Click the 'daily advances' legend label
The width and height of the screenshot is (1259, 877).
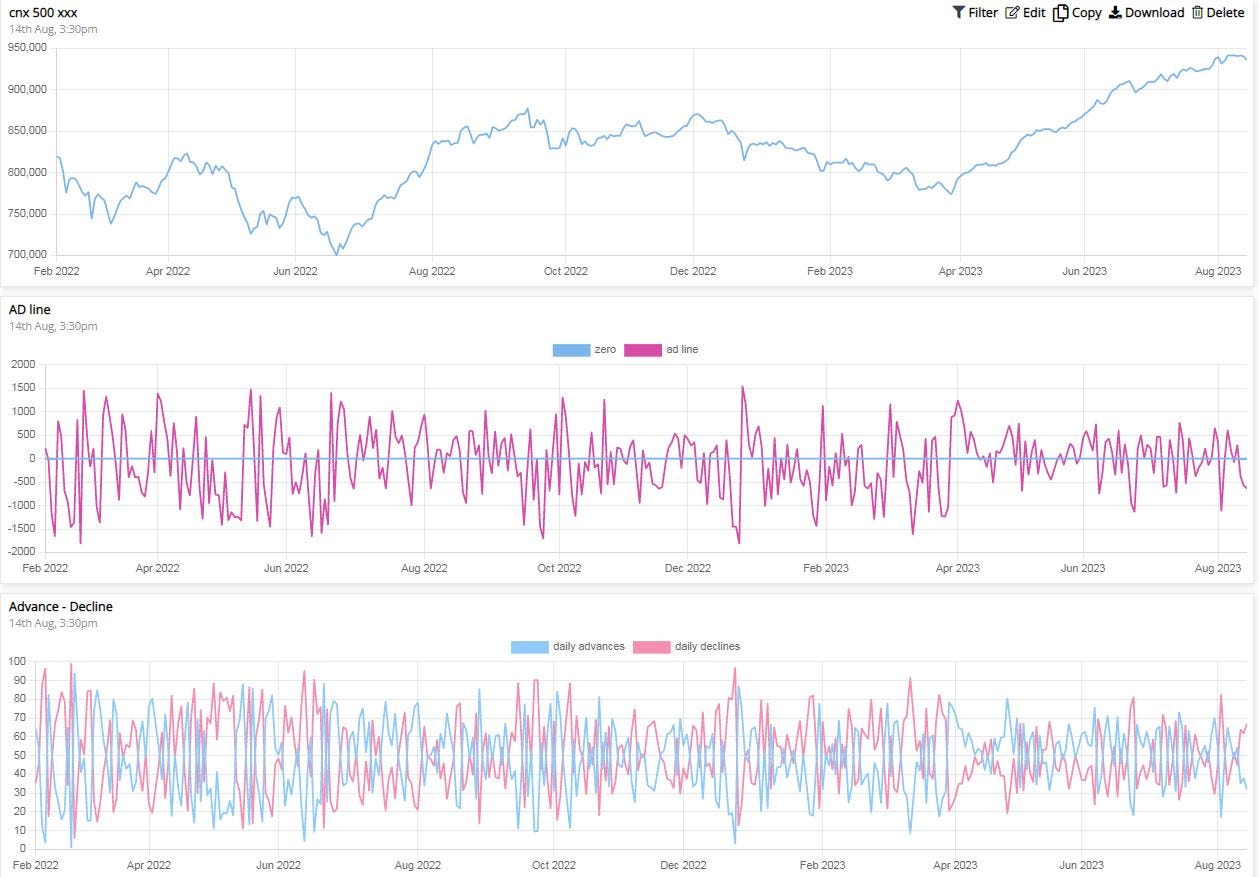click(589, 647)
